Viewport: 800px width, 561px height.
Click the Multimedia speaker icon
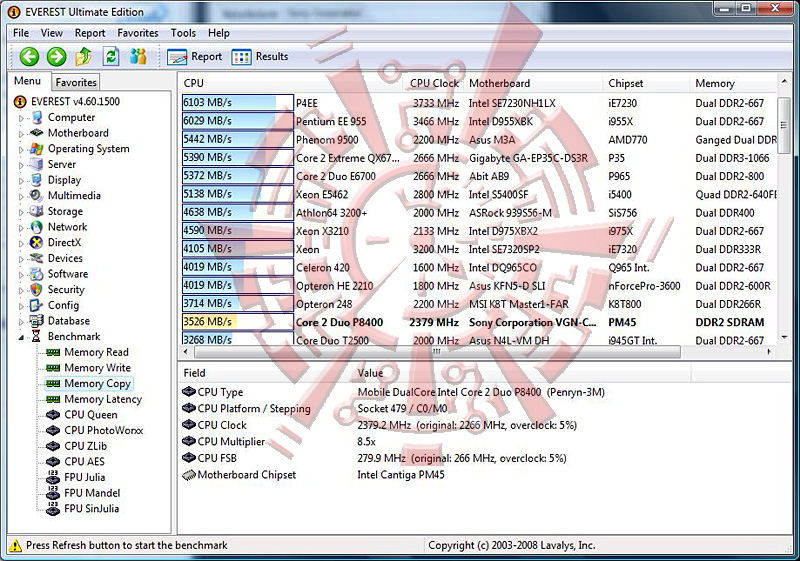click(x=36, y=195)
